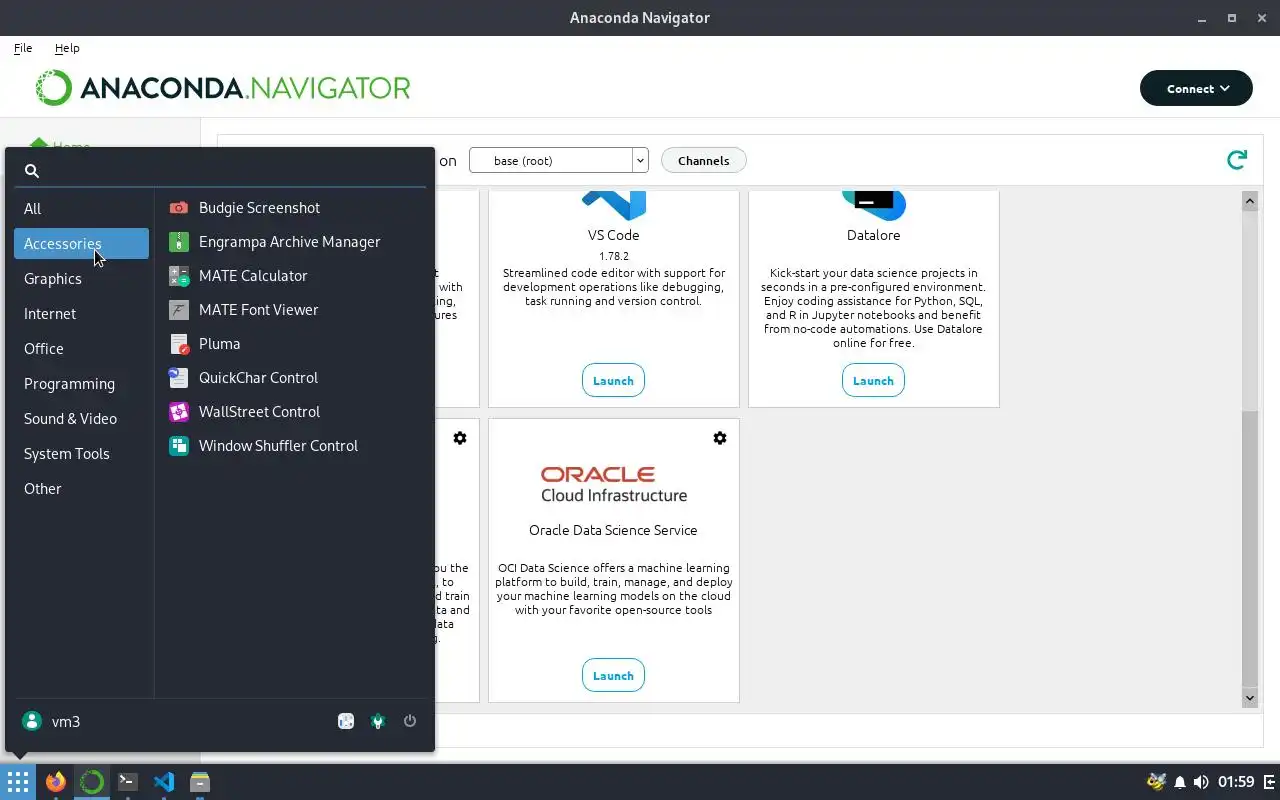Image resolution: width=1280 pixels, height=800 pixels.
Task: Open Budgie Control Center icon in menu footer
Action: tap(346, 721)
